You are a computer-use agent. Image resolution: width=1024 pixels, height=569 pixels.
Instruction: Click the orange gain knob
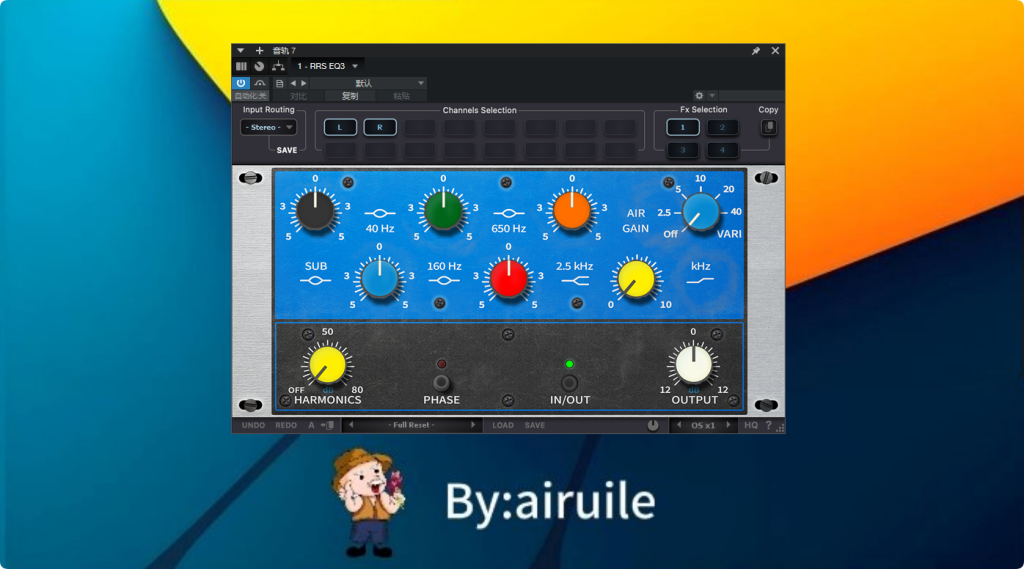(572, 210)
